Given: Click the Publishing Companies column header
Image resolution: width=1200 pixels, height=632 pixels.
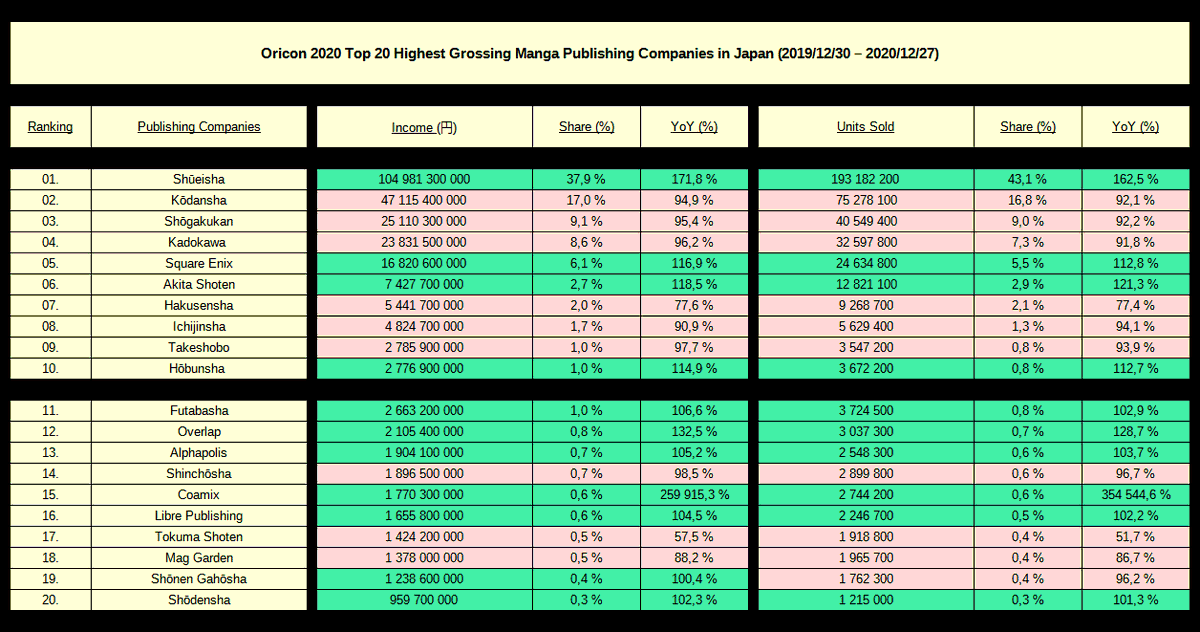Looking at the screenshot, I should coord(199,127).
